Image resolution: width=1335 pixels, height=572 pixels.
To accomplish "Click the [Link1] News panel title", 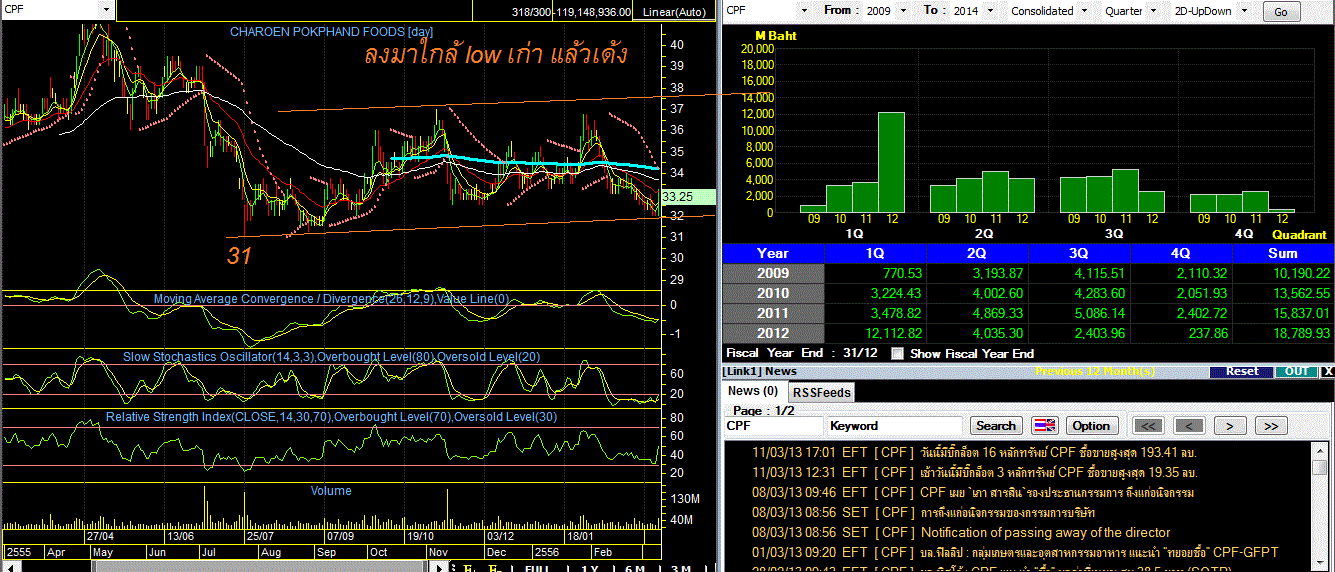I will click(x=761, y=372).
